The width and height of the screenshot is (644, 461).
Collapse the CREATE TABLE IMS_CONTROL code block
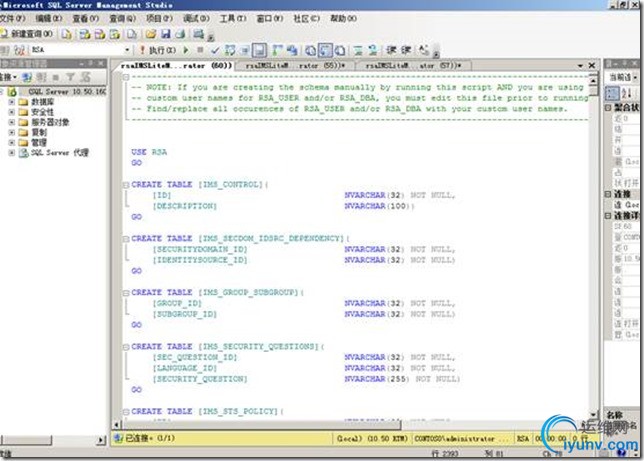pyautogui.click(x=126, y=185)
